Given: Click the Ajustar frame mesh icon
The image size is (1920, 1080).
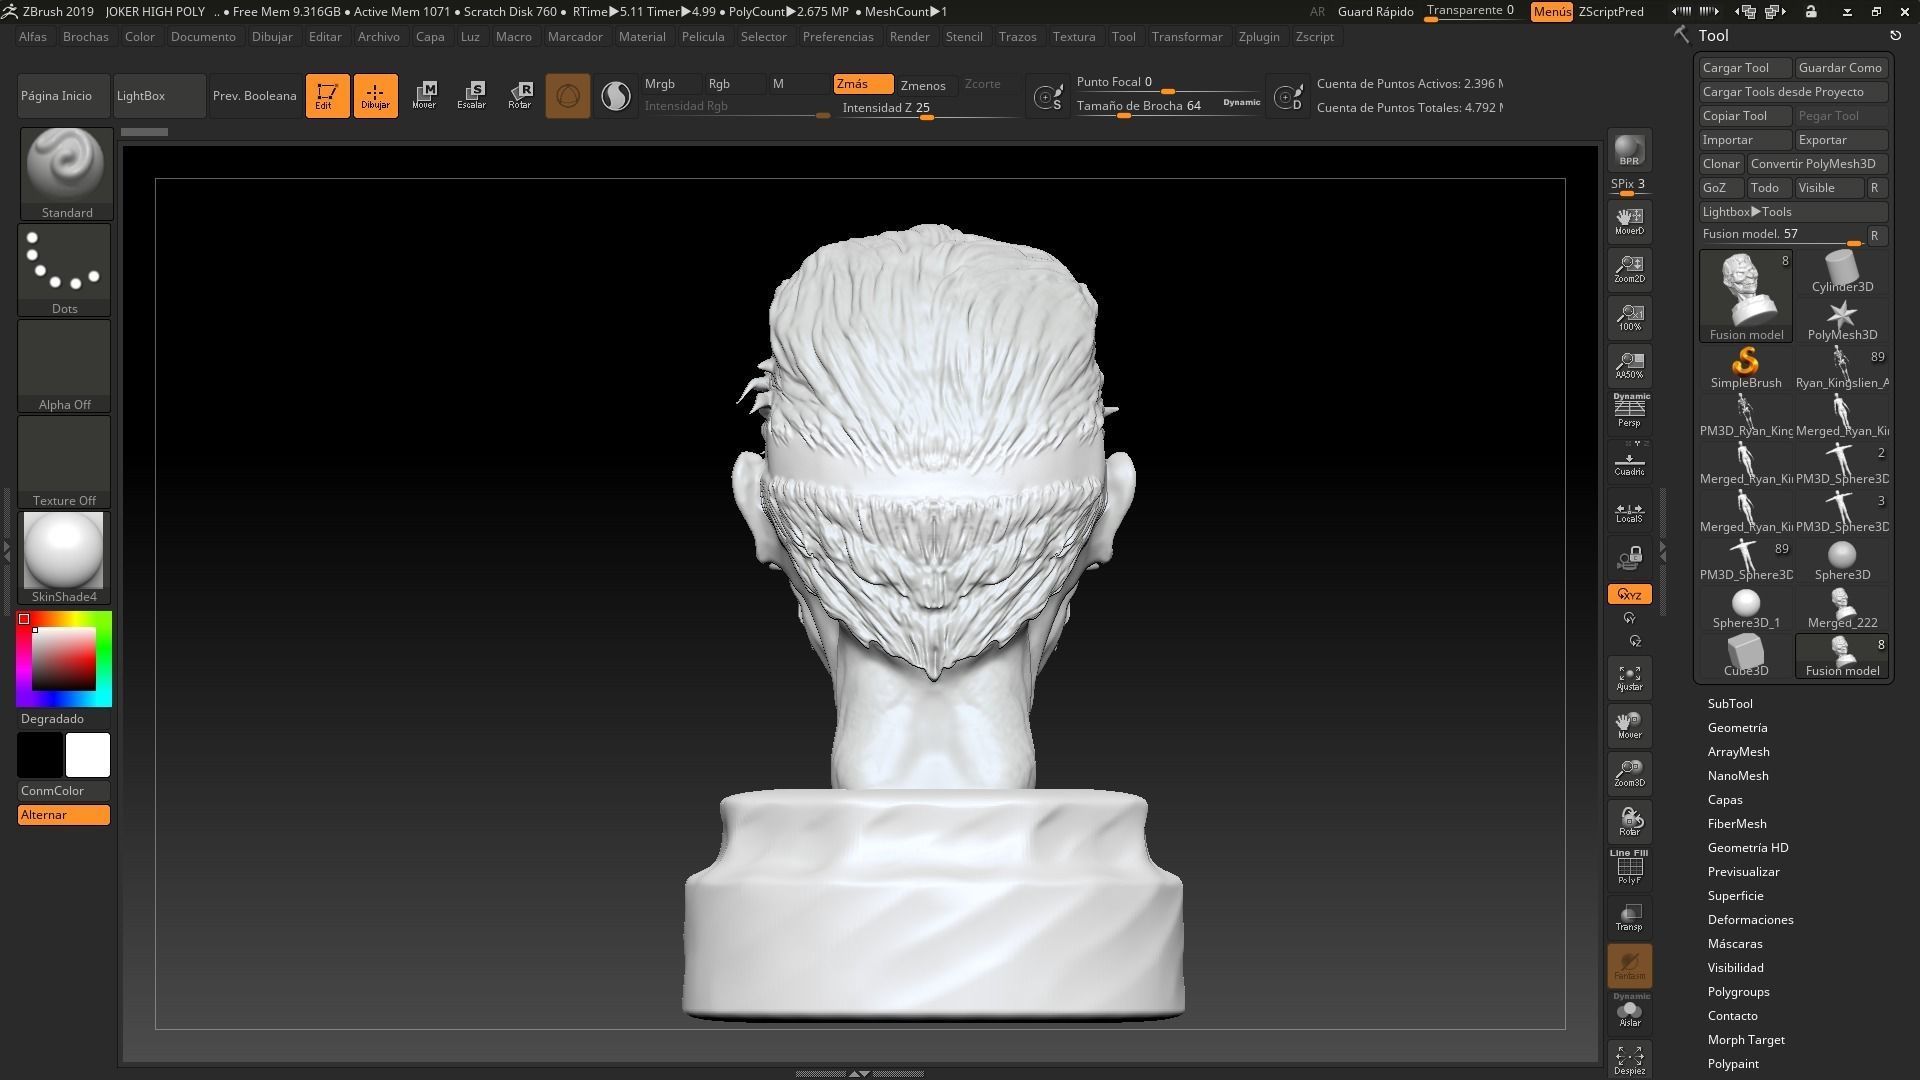Looking at the screenshot, I should 1629,678.
